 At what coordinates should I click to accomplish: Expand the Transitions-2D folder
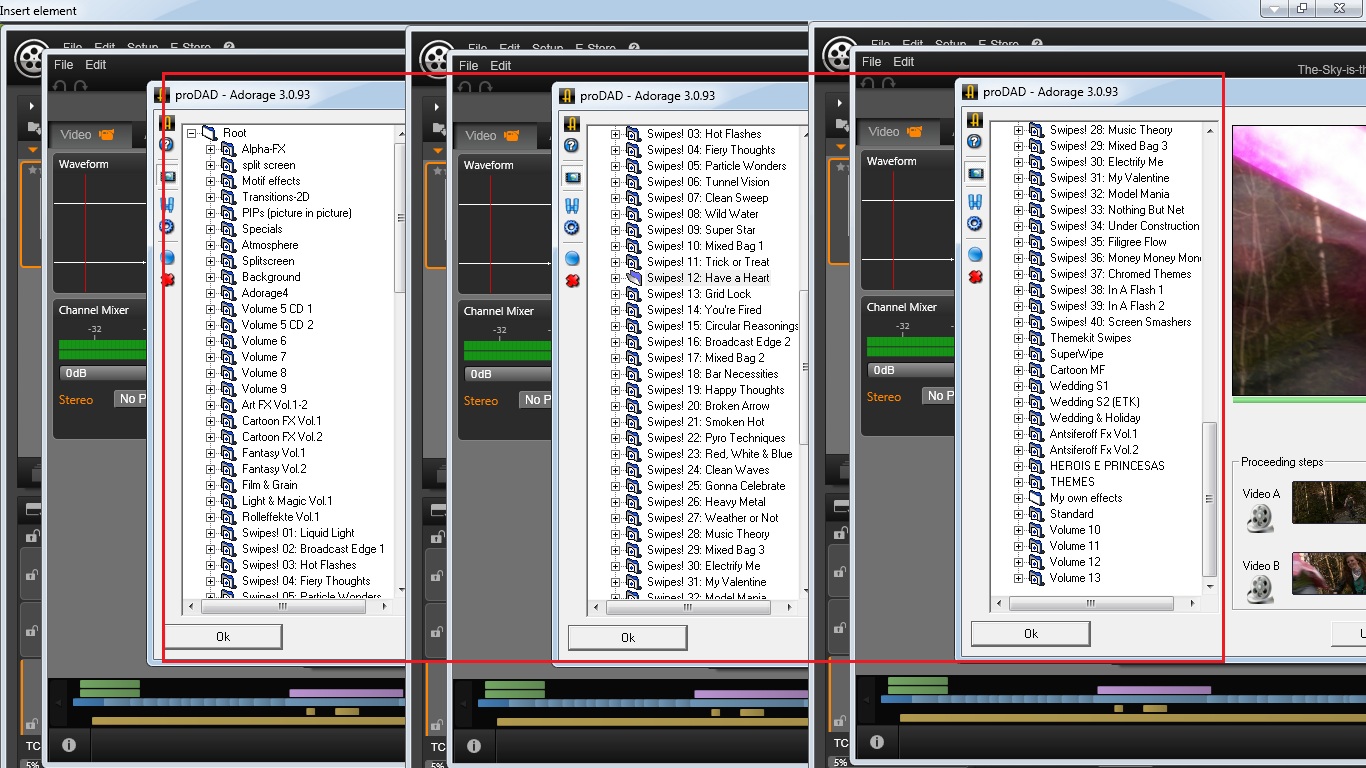tap(211, 197)
